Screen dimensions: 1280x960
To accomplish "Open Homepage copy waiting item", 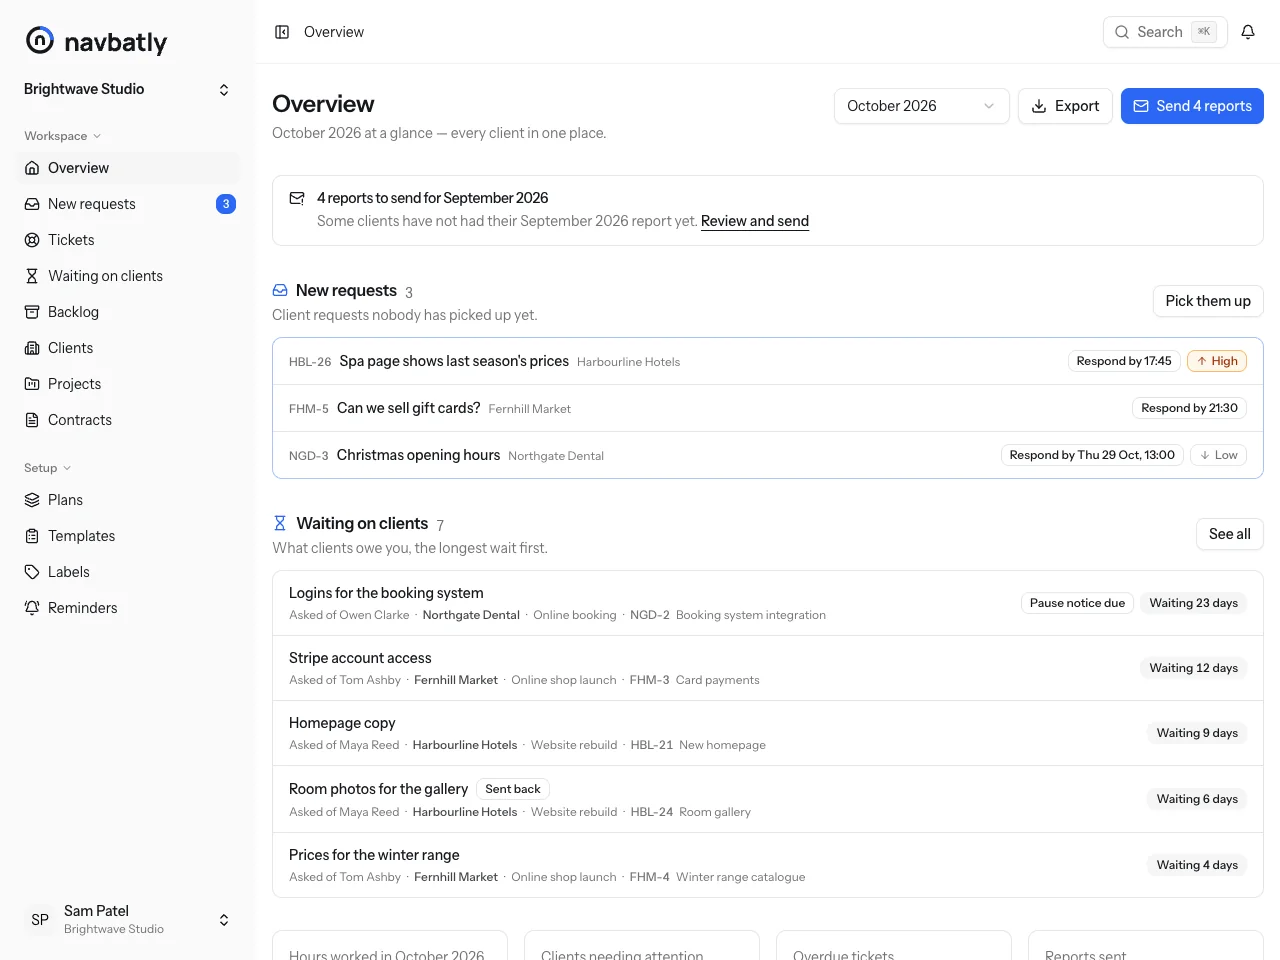I will (768, 733).
